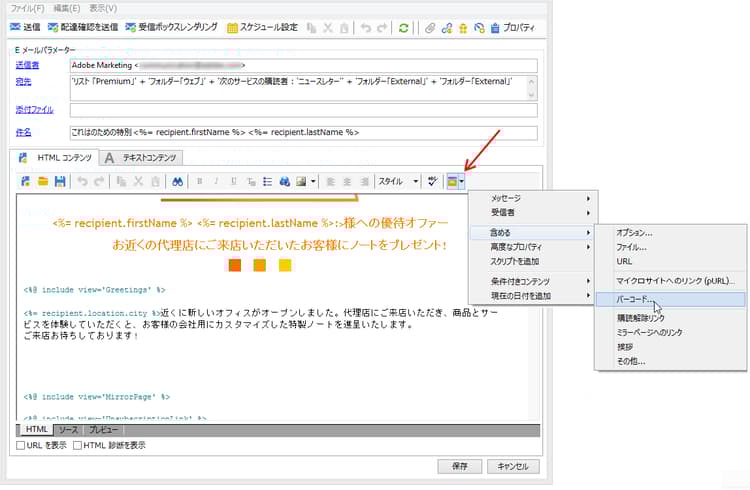This screenshot has width=750, height=490.
Task: Toggle italic formatting in editor
Action: coord(216,181)
